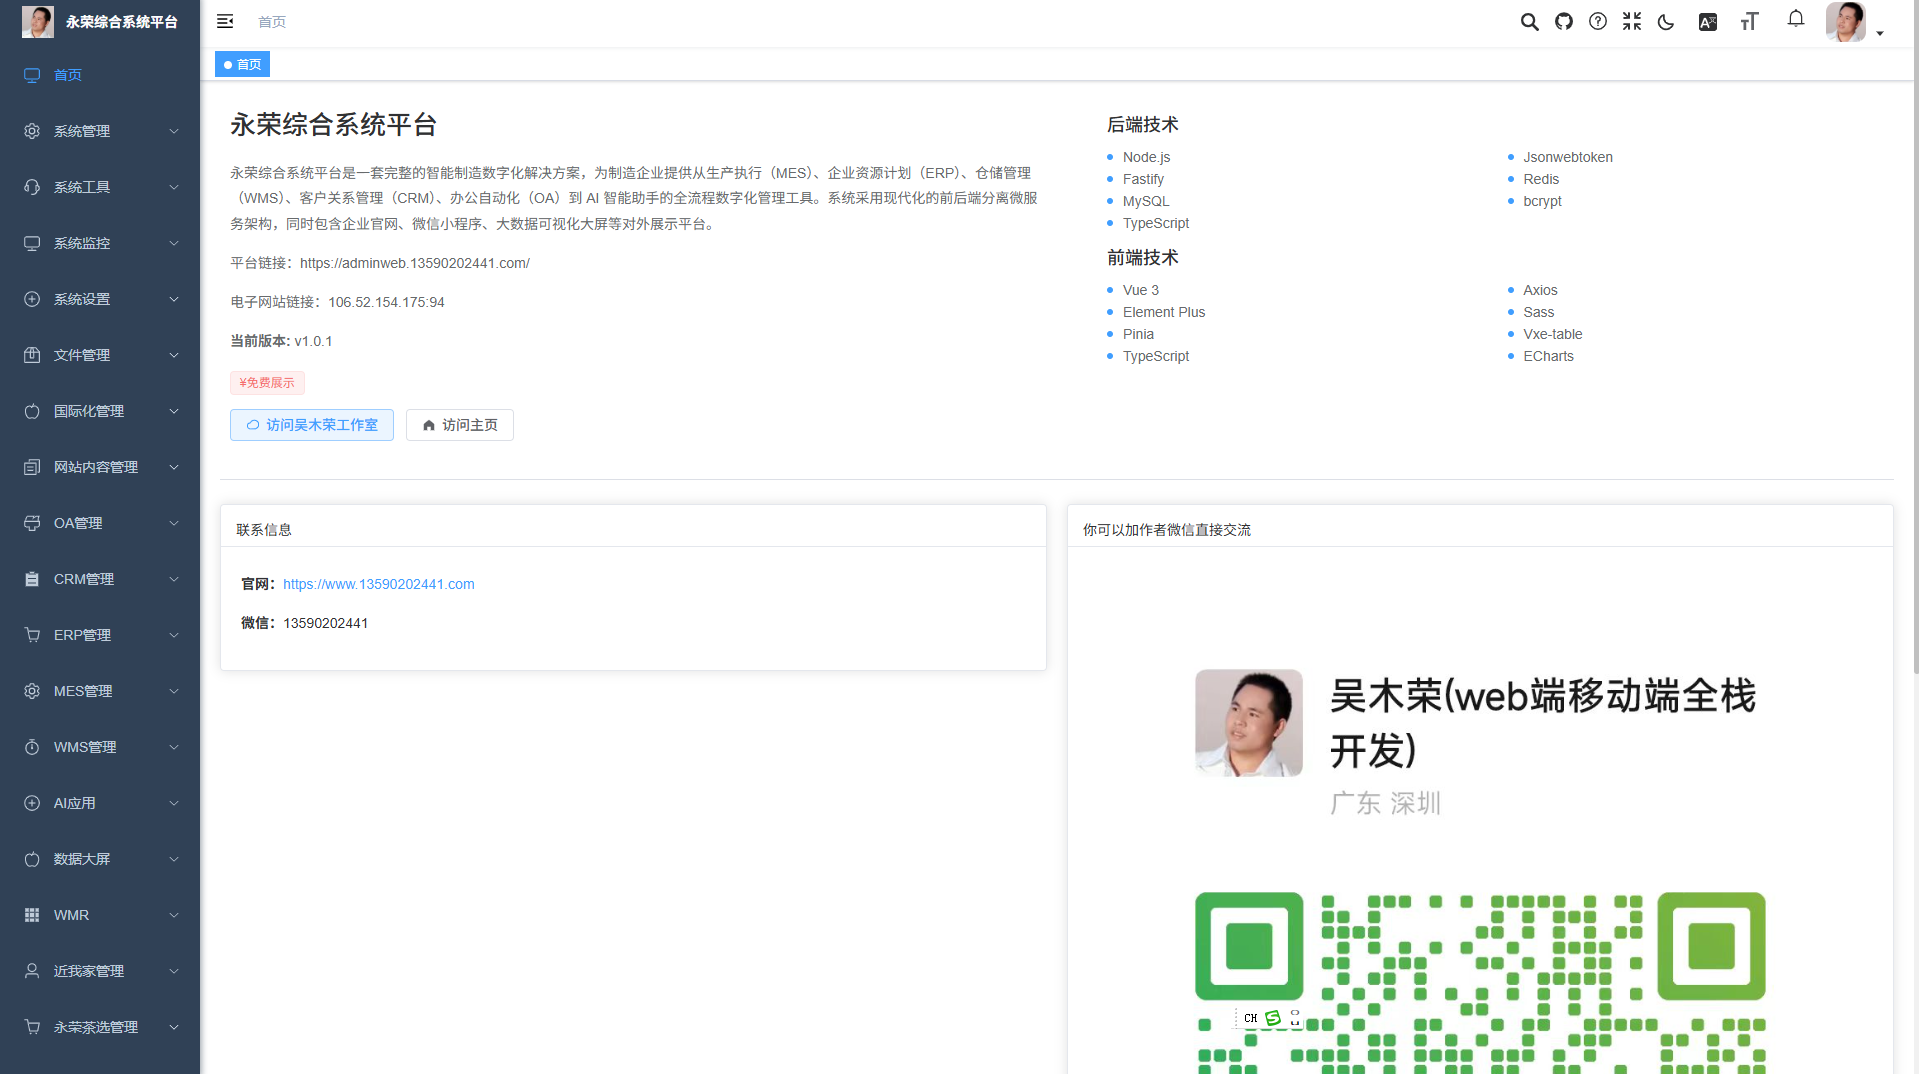1919x1074 pixels.
Task: Click the MES管理 gear icon
Action: (32, 691)
